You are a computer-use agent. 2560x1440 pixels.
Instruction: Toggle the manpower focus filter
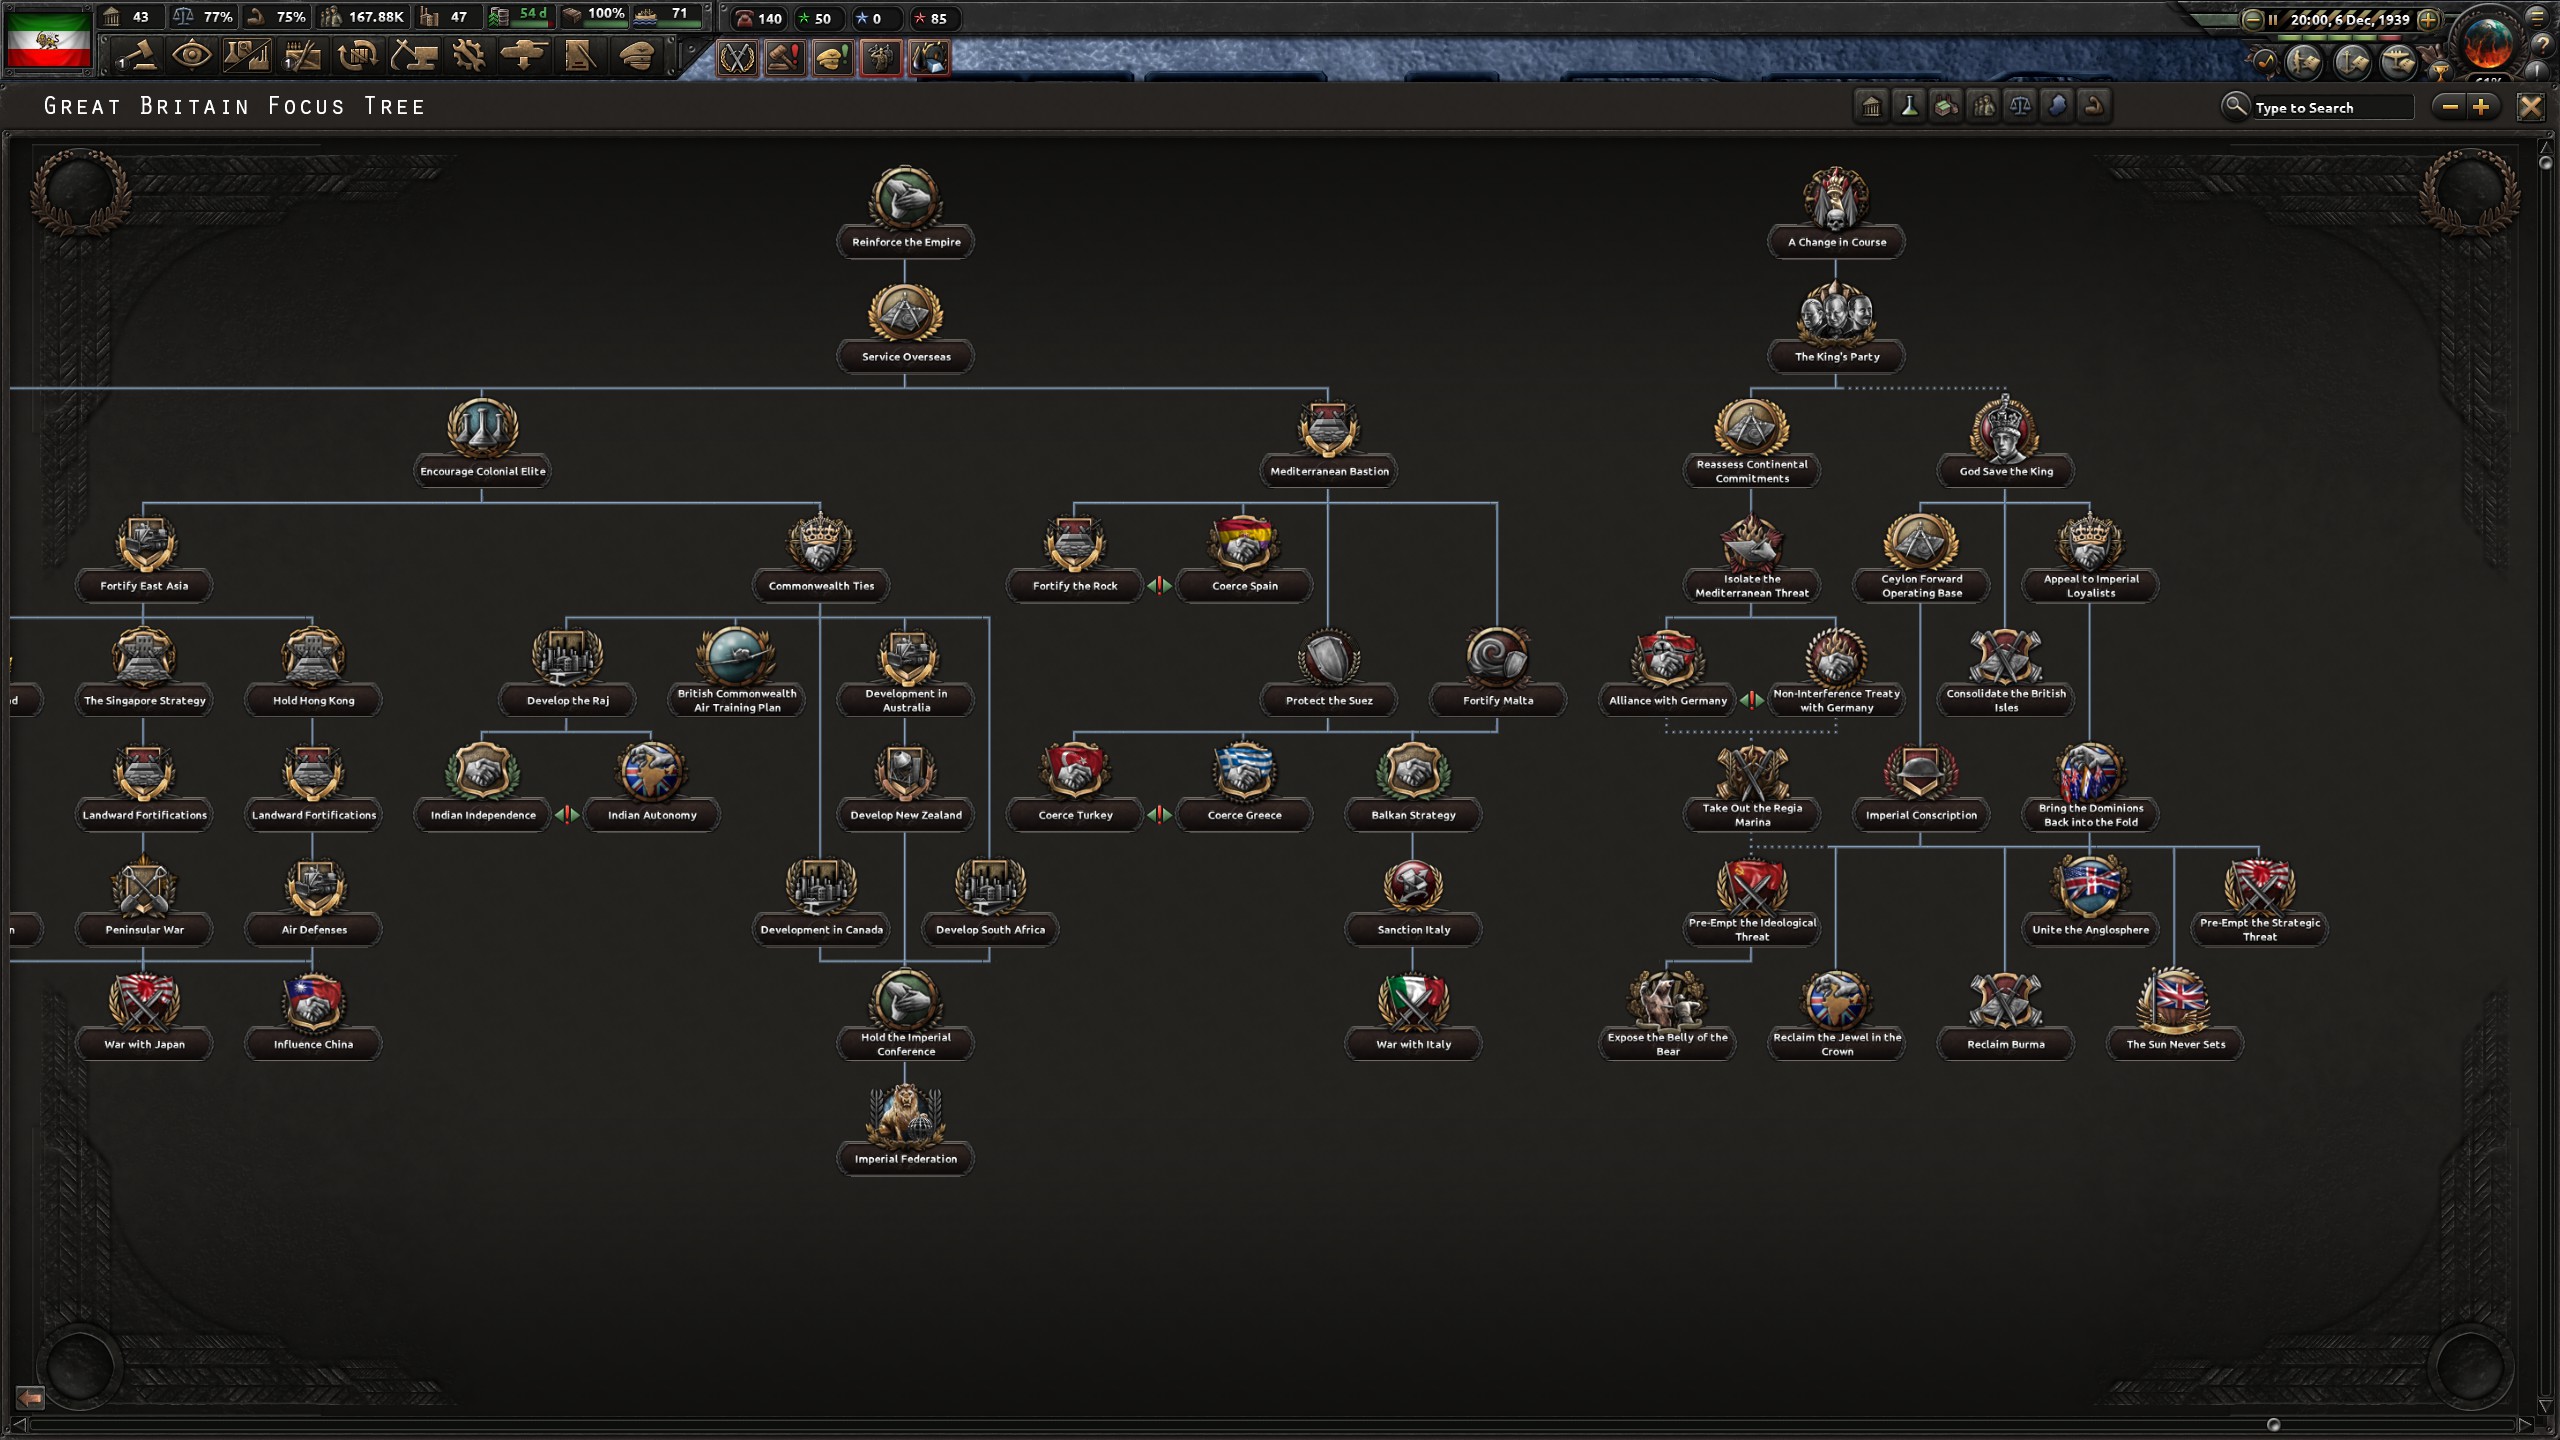point(1983,106)
